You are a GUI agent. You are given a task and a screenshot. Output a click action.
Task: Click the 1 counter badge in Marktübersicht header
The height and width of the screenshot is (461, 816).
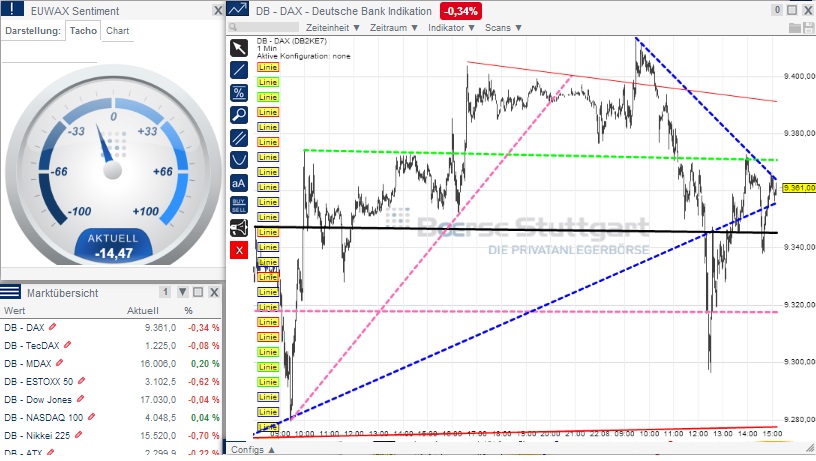[x=165, y=292]
